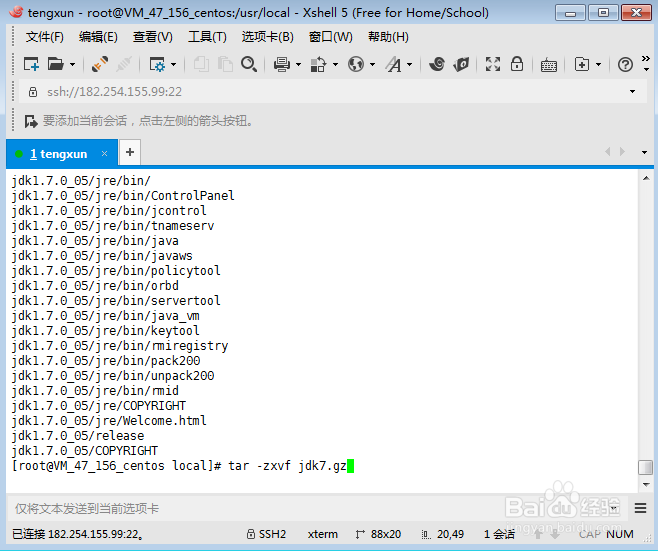This screenshot has height=551, width=658.
Task: Open the 查看(V) menu
Action: (153, 37)
